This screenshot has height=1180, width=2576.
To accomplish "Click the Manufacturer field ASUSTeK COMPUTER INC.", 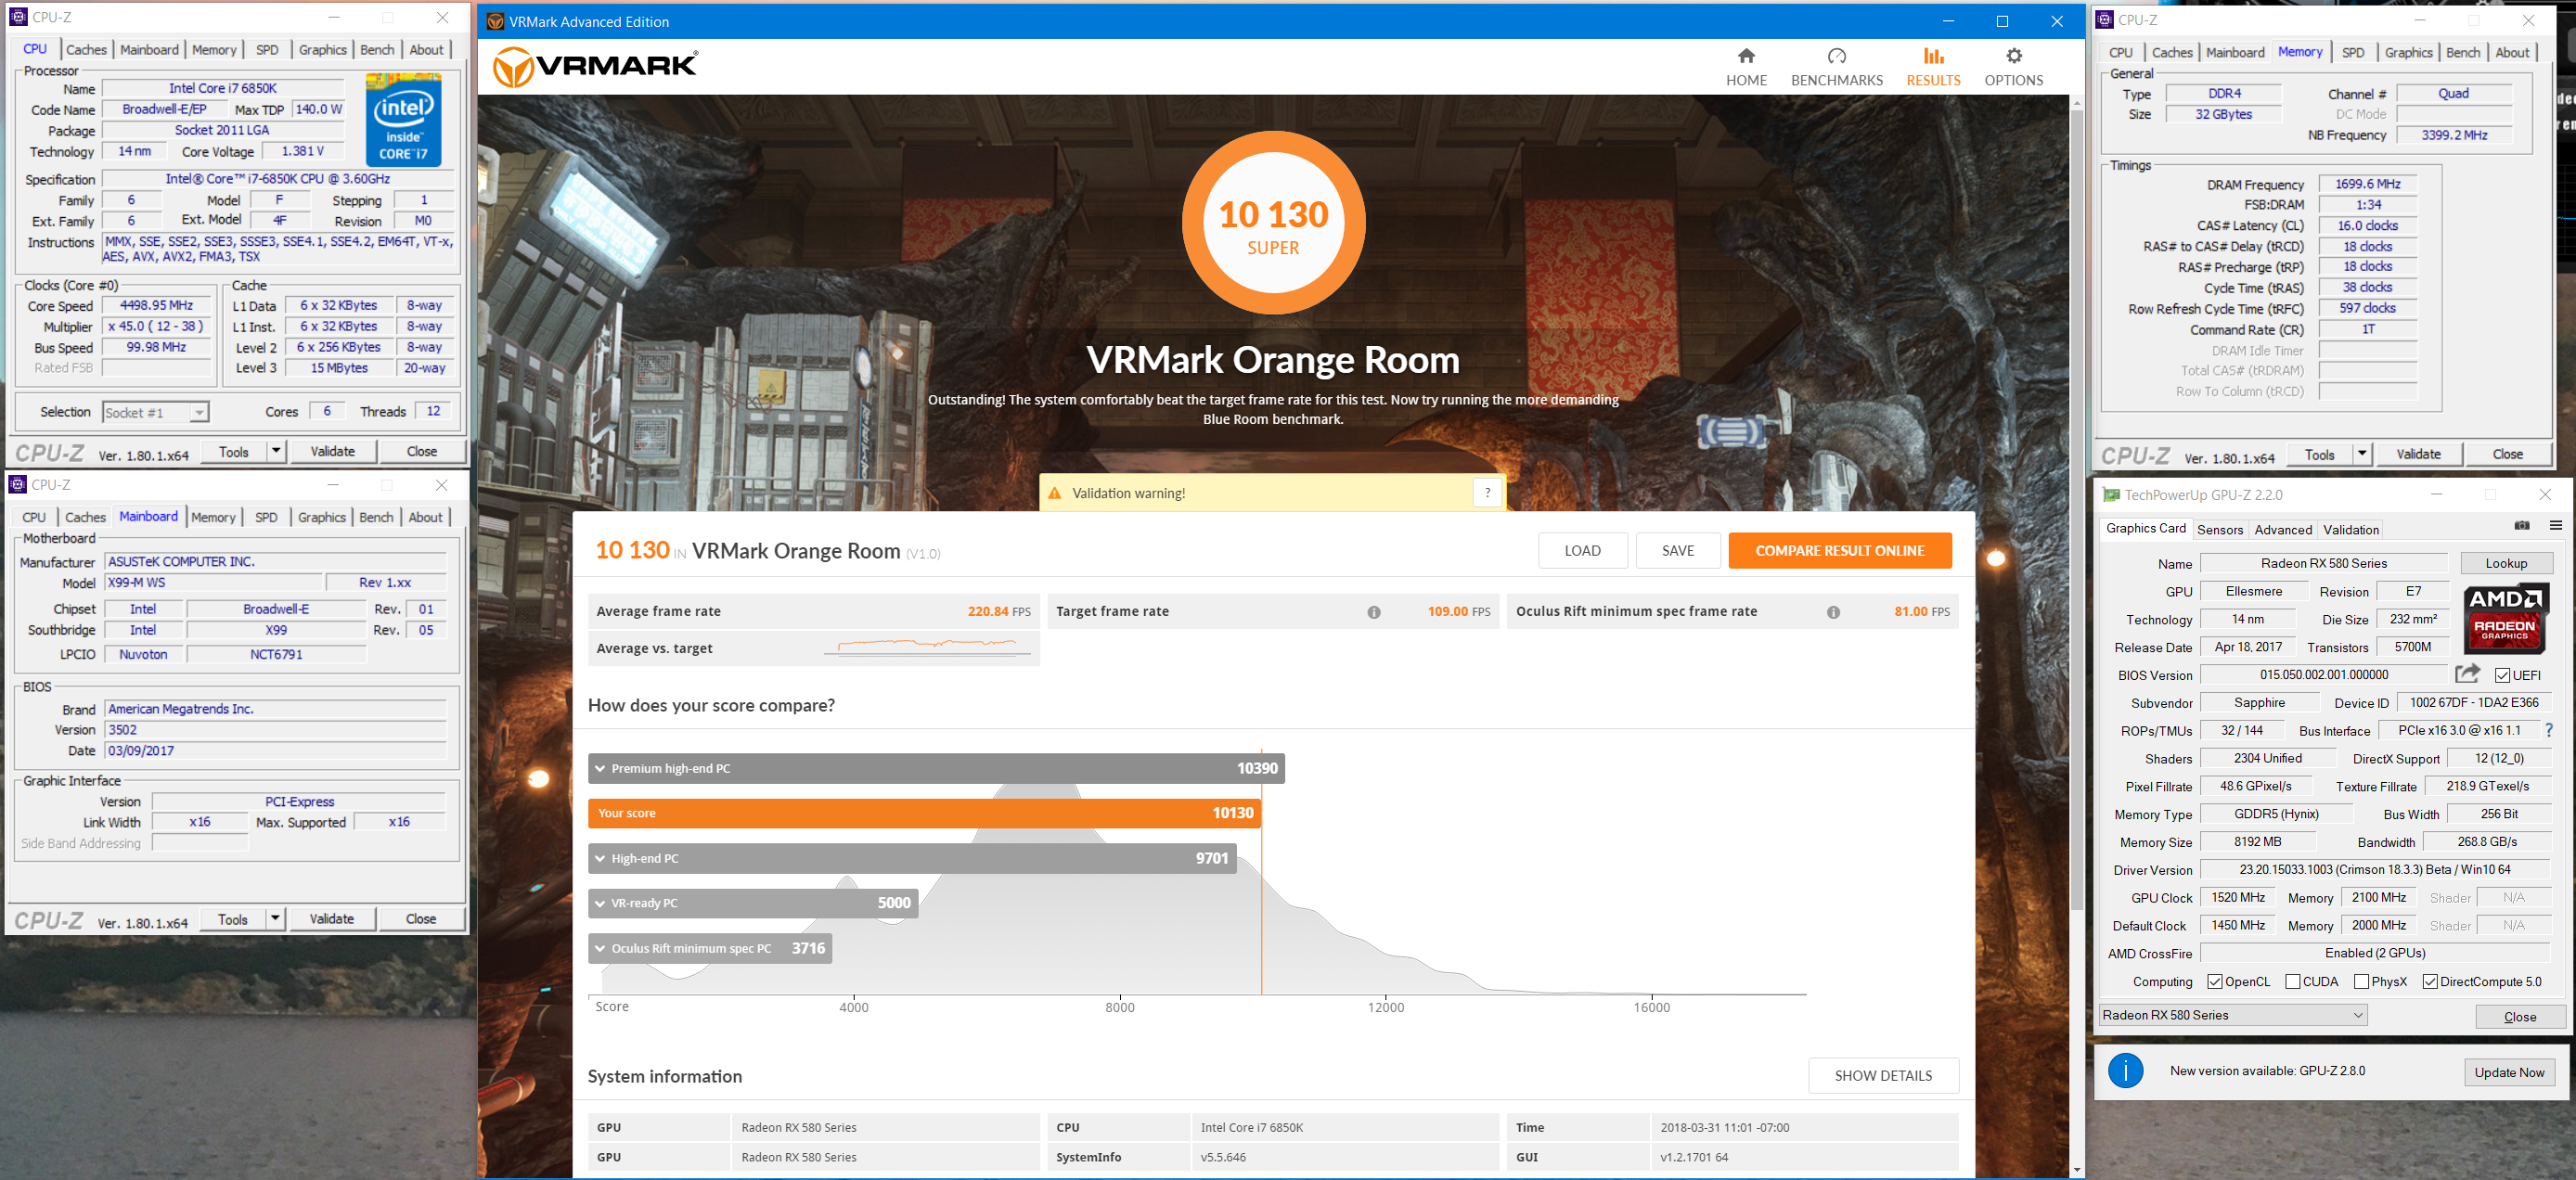I will 275,562.
